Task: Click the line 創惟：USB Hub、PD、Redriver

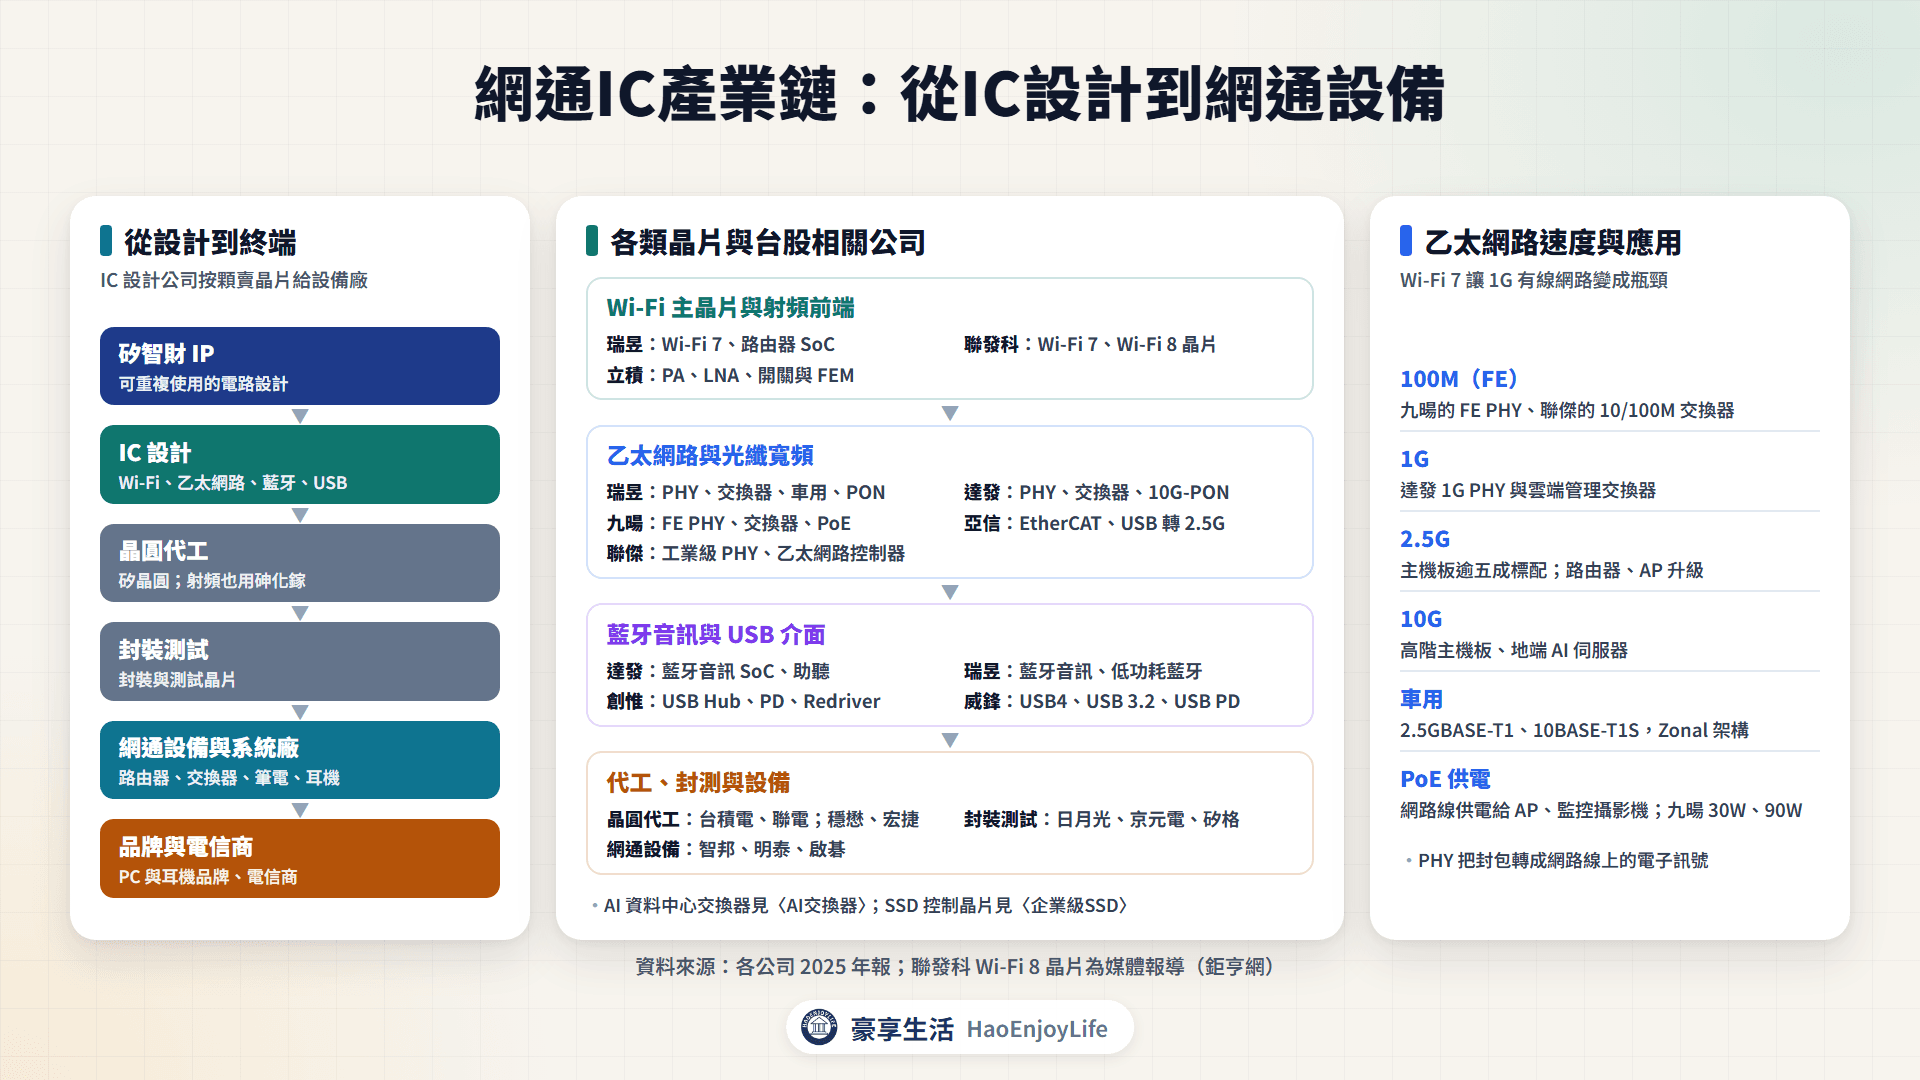Action: point(743,702)
